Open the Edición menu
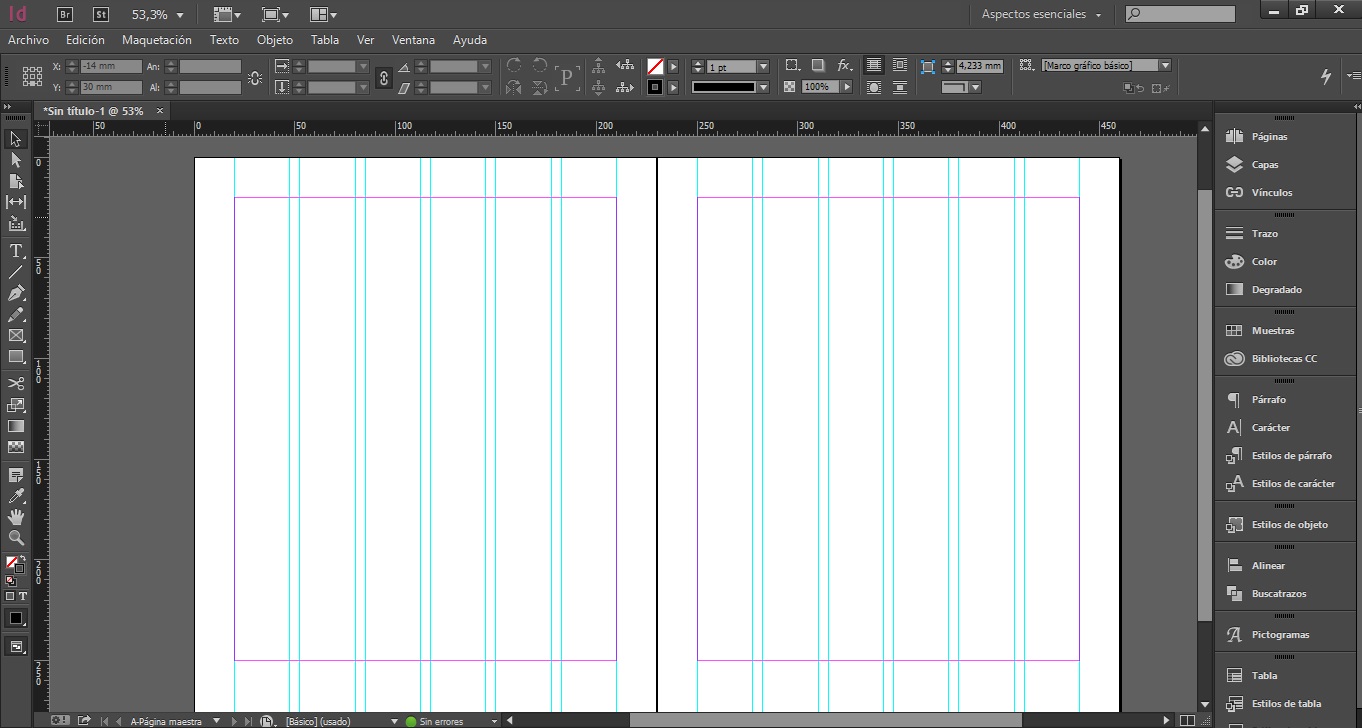1362x728 pixels. [85, 40]
